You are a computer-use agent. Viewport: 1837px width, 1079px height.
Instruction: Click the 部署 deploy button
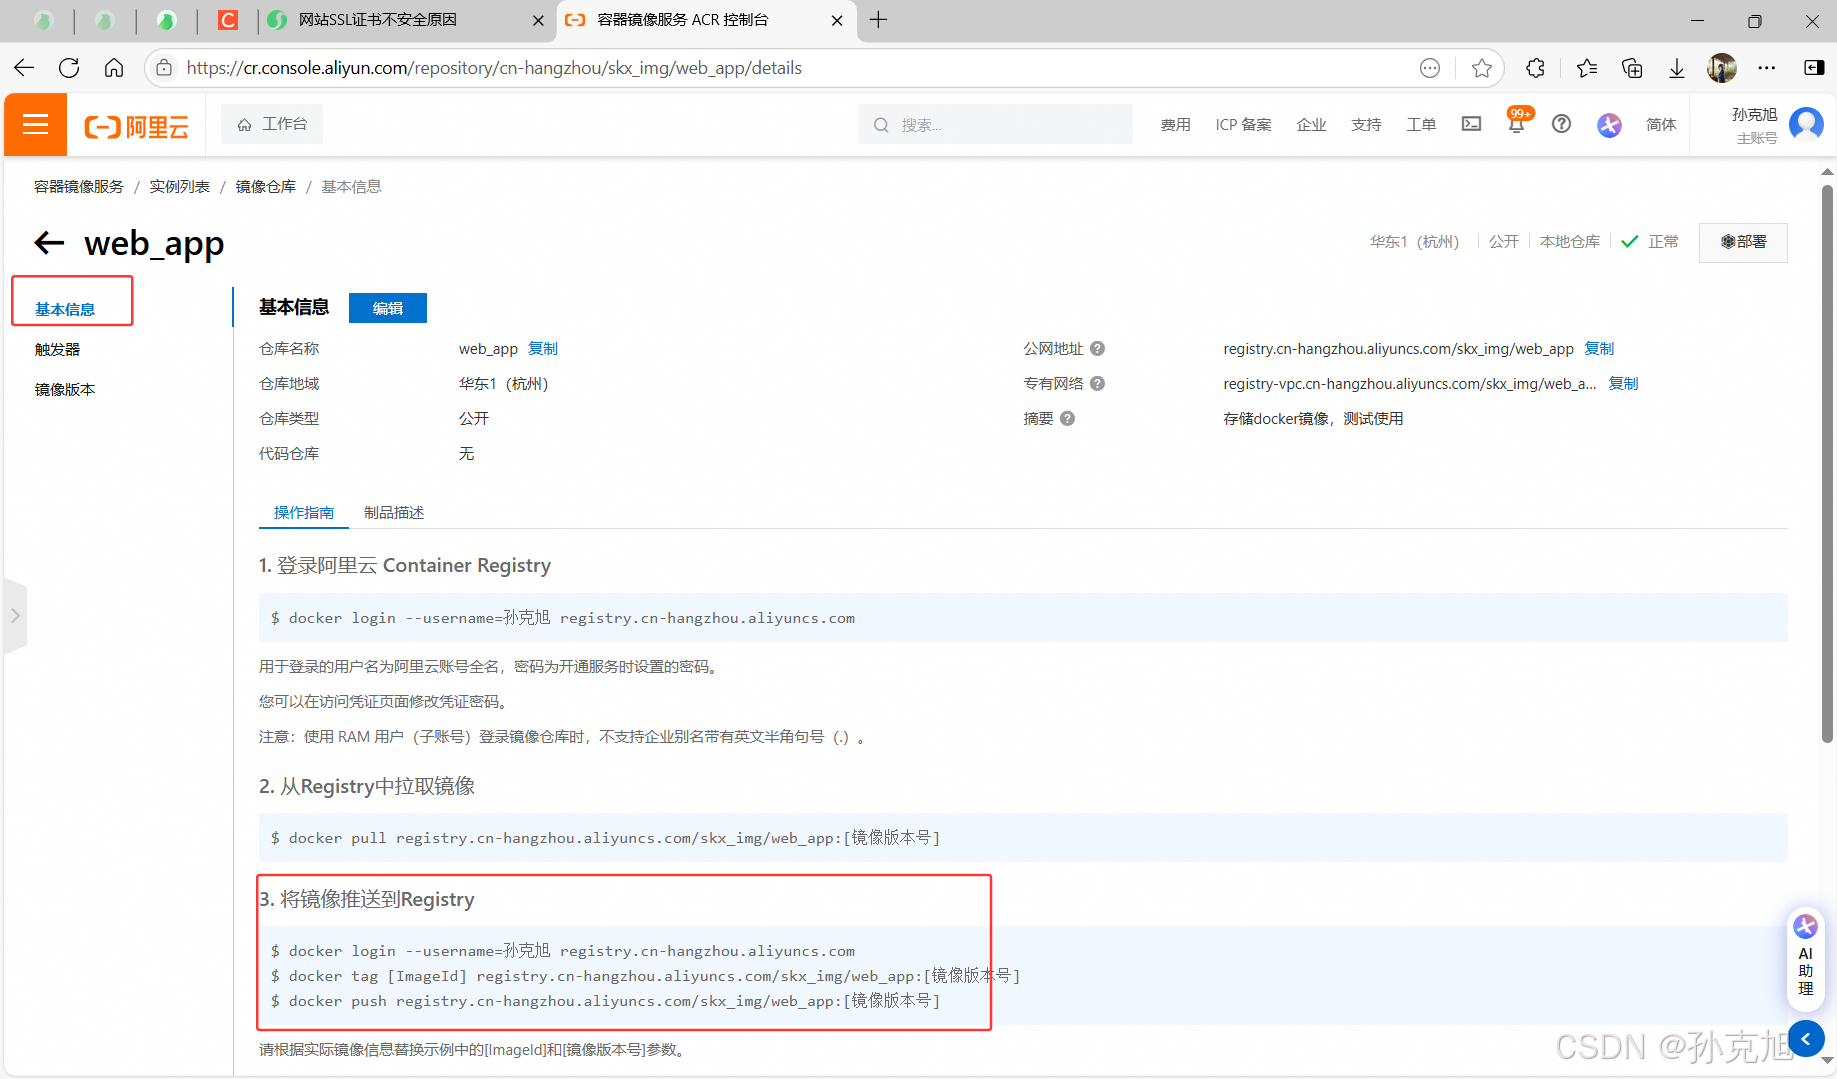pyautogui.click(x=1743, y=242)
